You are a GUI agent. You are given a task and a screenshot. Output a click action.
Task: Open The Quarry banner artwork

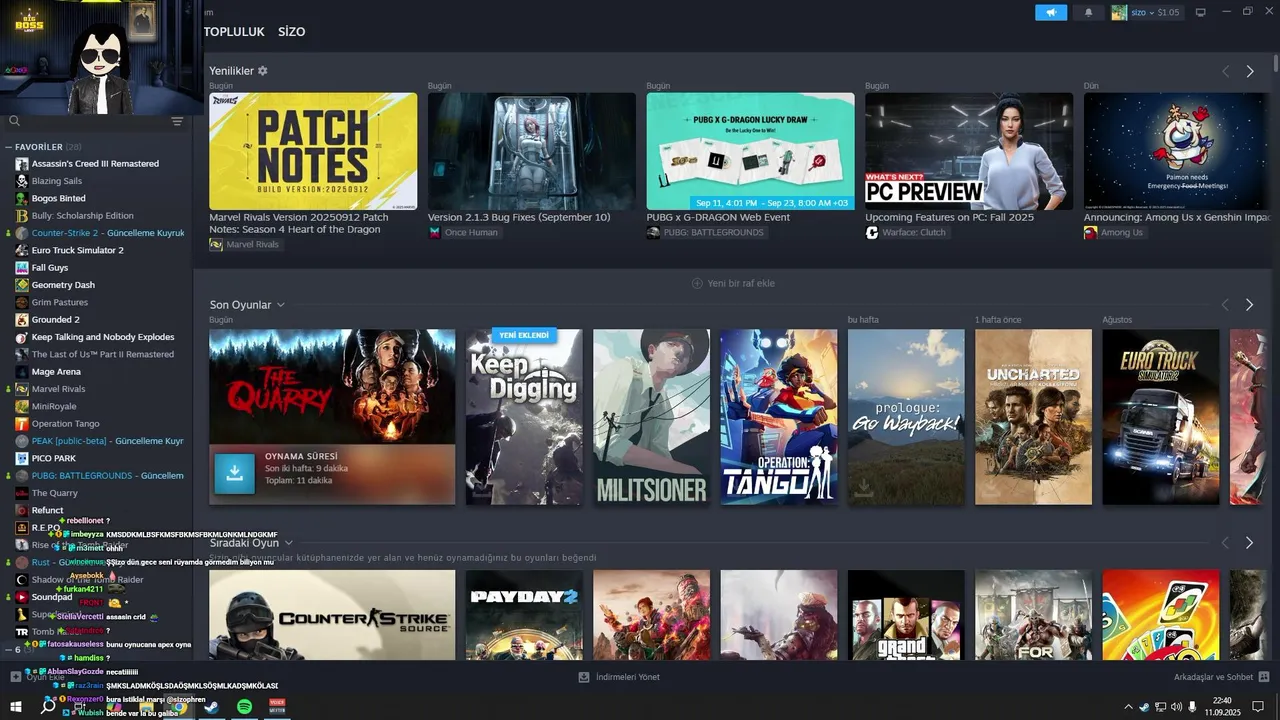click(x=332, y=387)
